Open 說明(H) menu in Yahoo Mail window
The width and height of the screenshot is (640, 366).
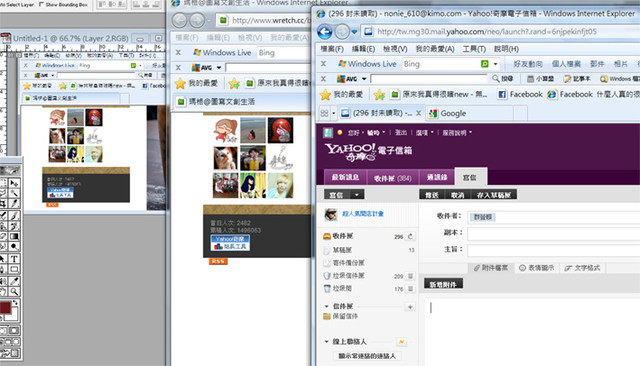[x=506, y=49]
